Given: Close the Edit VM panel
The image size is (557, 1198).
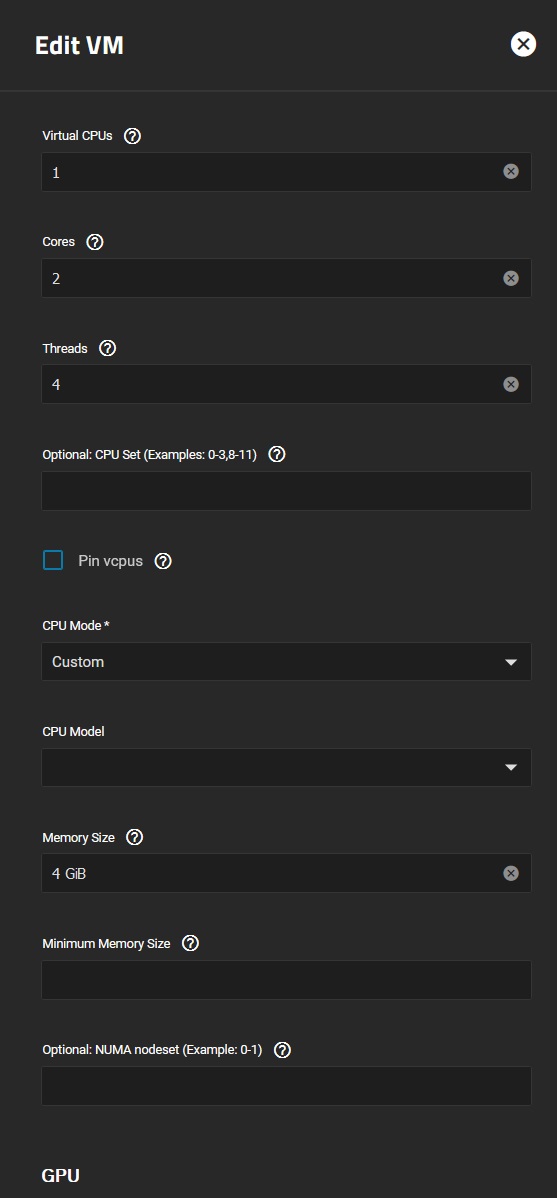Looking at the screenshot, I should pyautogui.click(x=523, y=44).
